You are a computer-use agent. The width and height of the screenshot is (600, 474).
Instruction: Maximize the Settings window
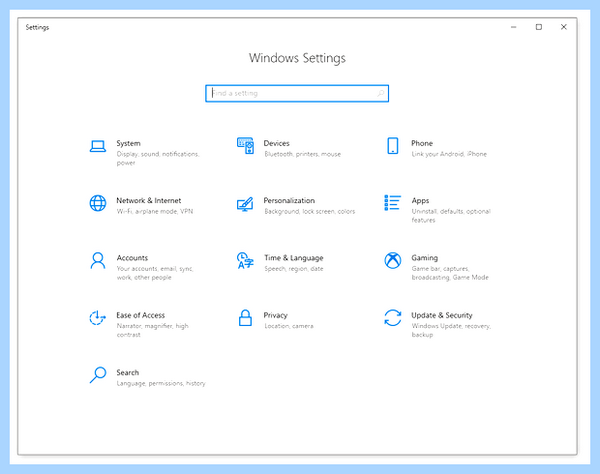[x=539, y=27]
